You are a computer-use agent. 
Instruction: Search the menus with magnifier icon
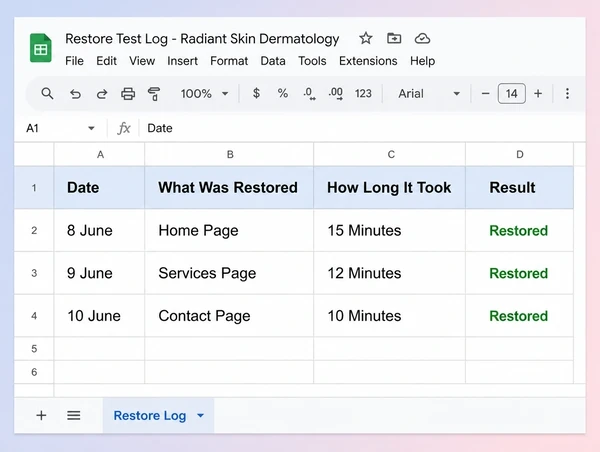[x=47, y=93]
